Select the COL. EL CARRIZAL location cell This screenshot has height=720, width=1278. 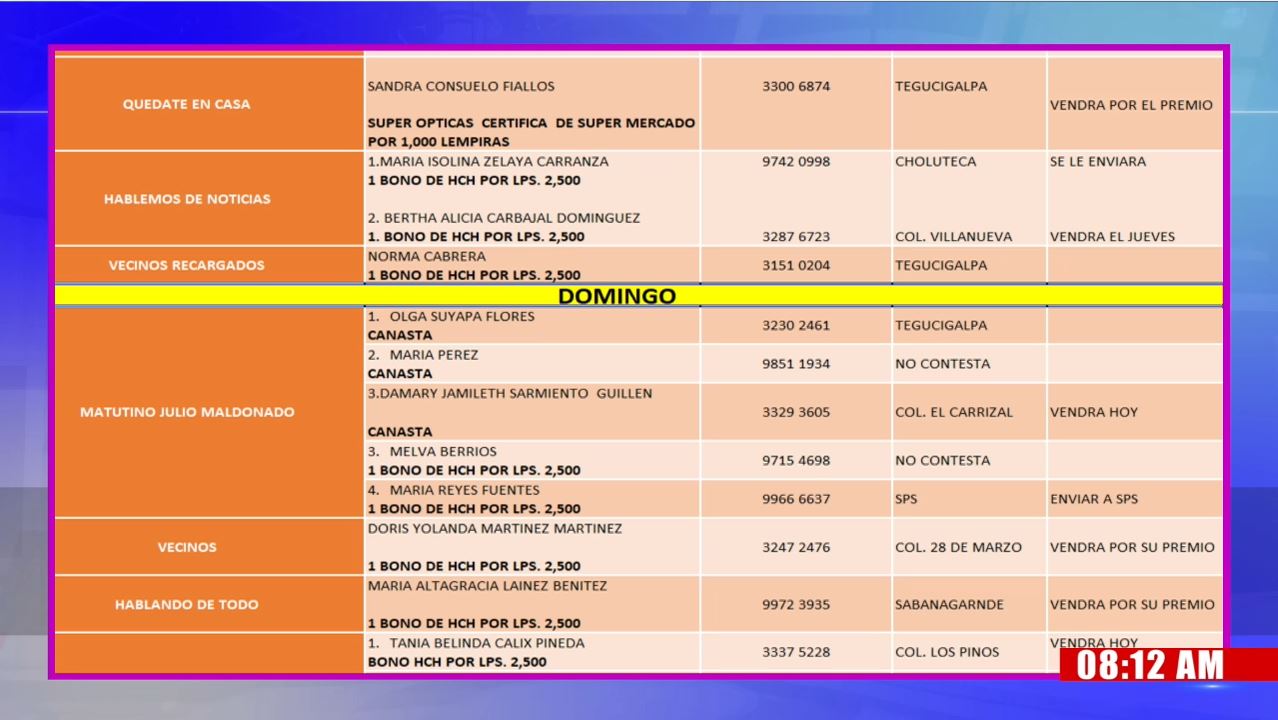coord(953,412)
